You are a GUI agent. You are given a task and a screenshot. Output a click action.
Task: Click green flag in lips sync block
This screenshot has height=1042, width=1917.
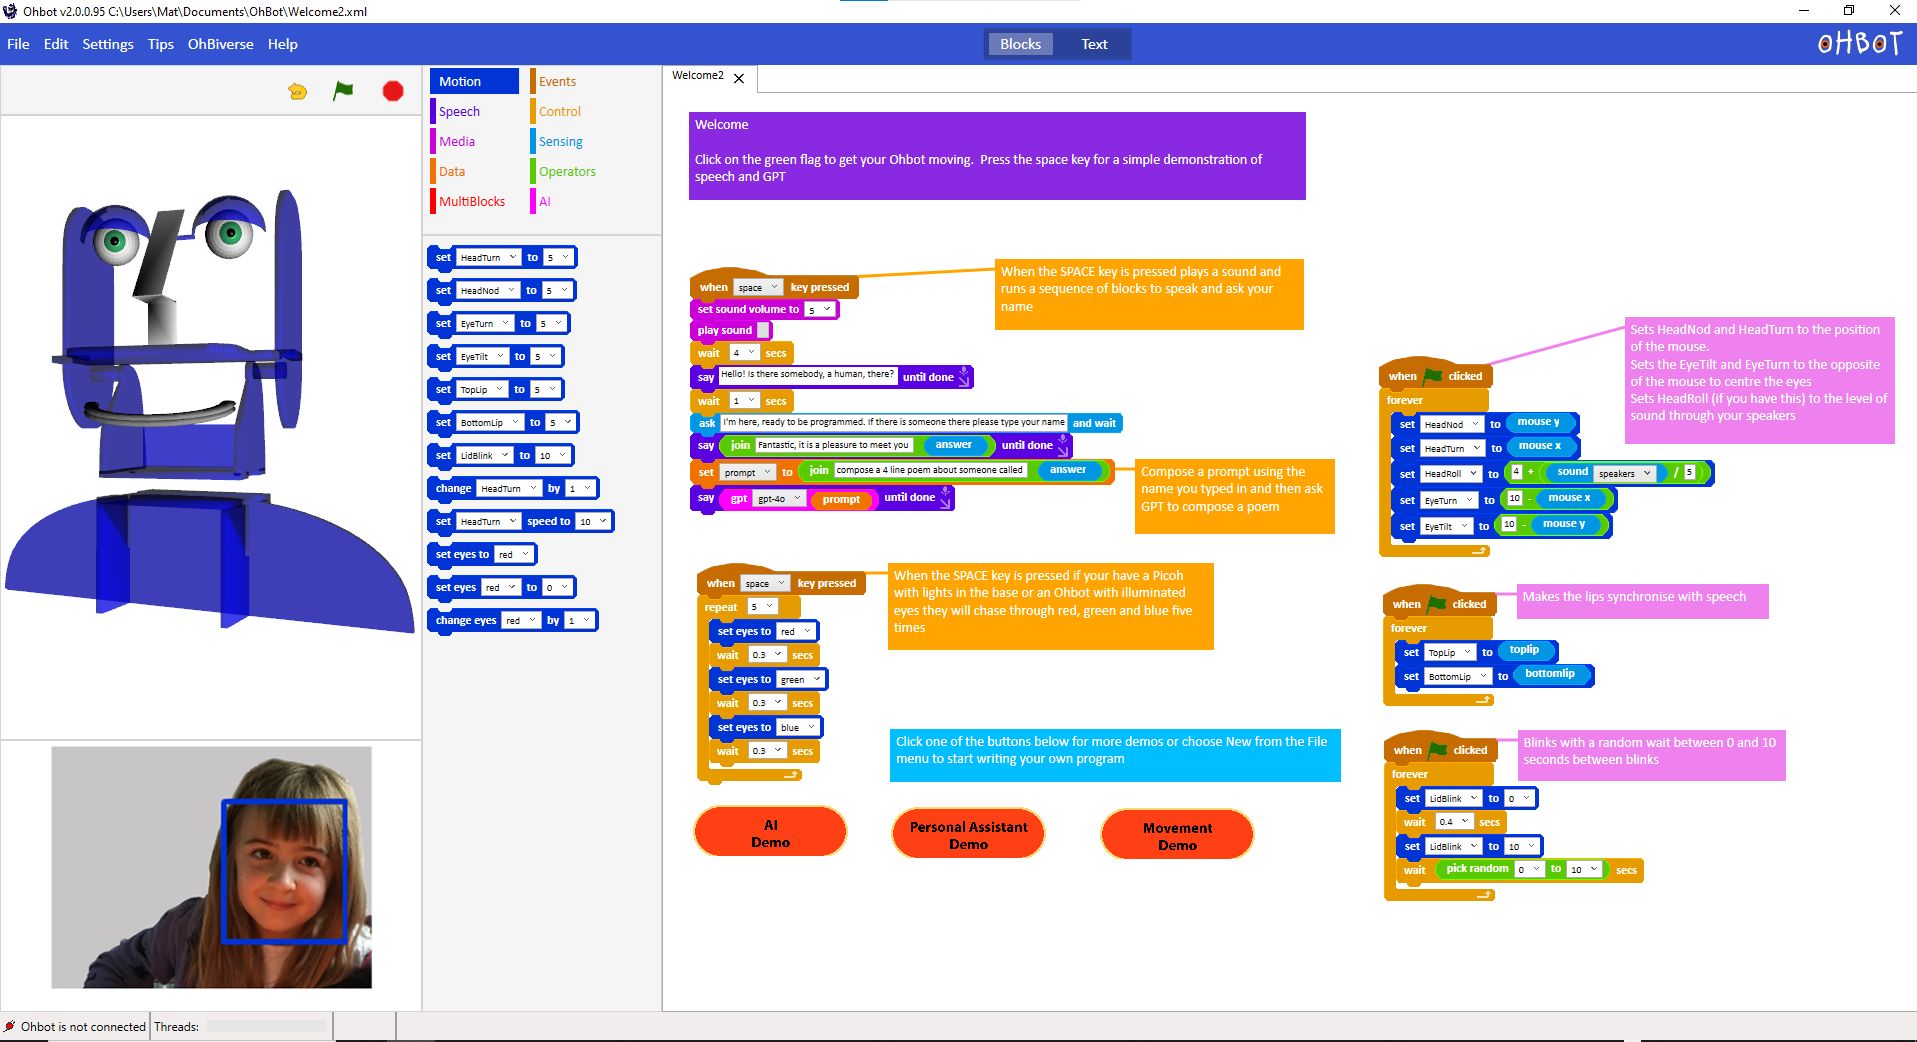tap(1437, 603)
